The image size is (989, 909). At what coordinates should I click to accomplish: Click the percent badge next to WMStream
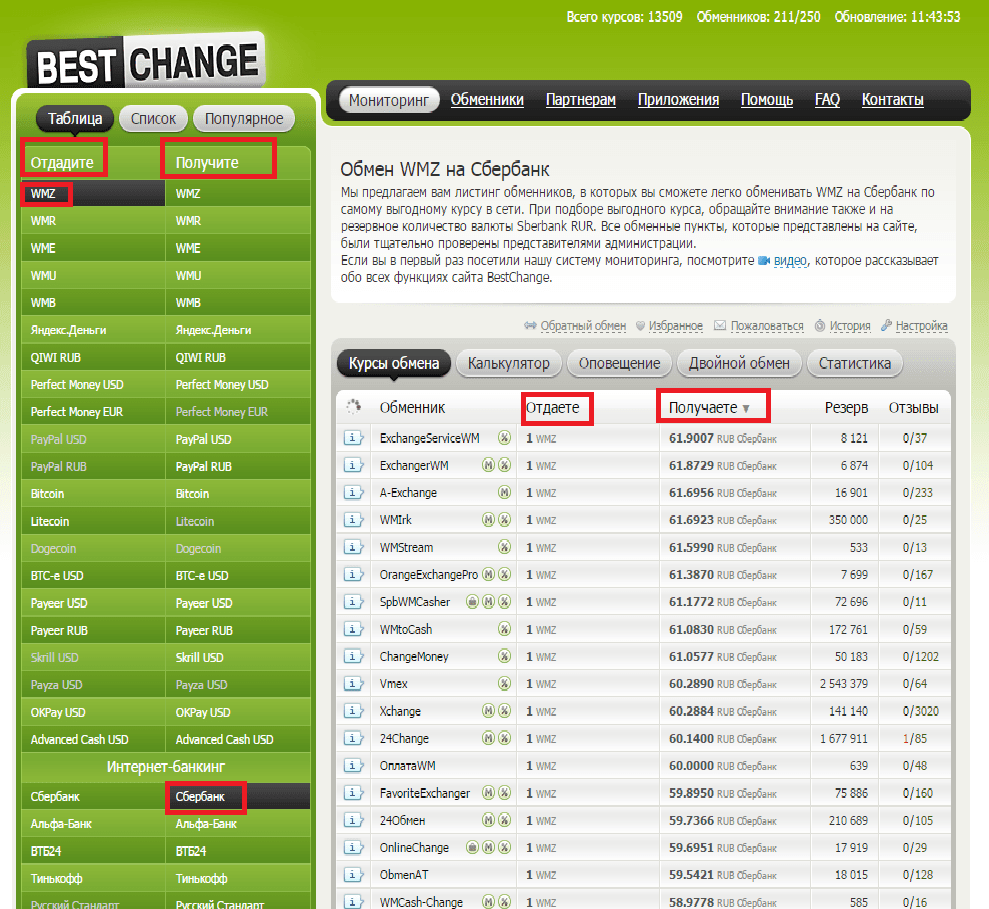504,547
